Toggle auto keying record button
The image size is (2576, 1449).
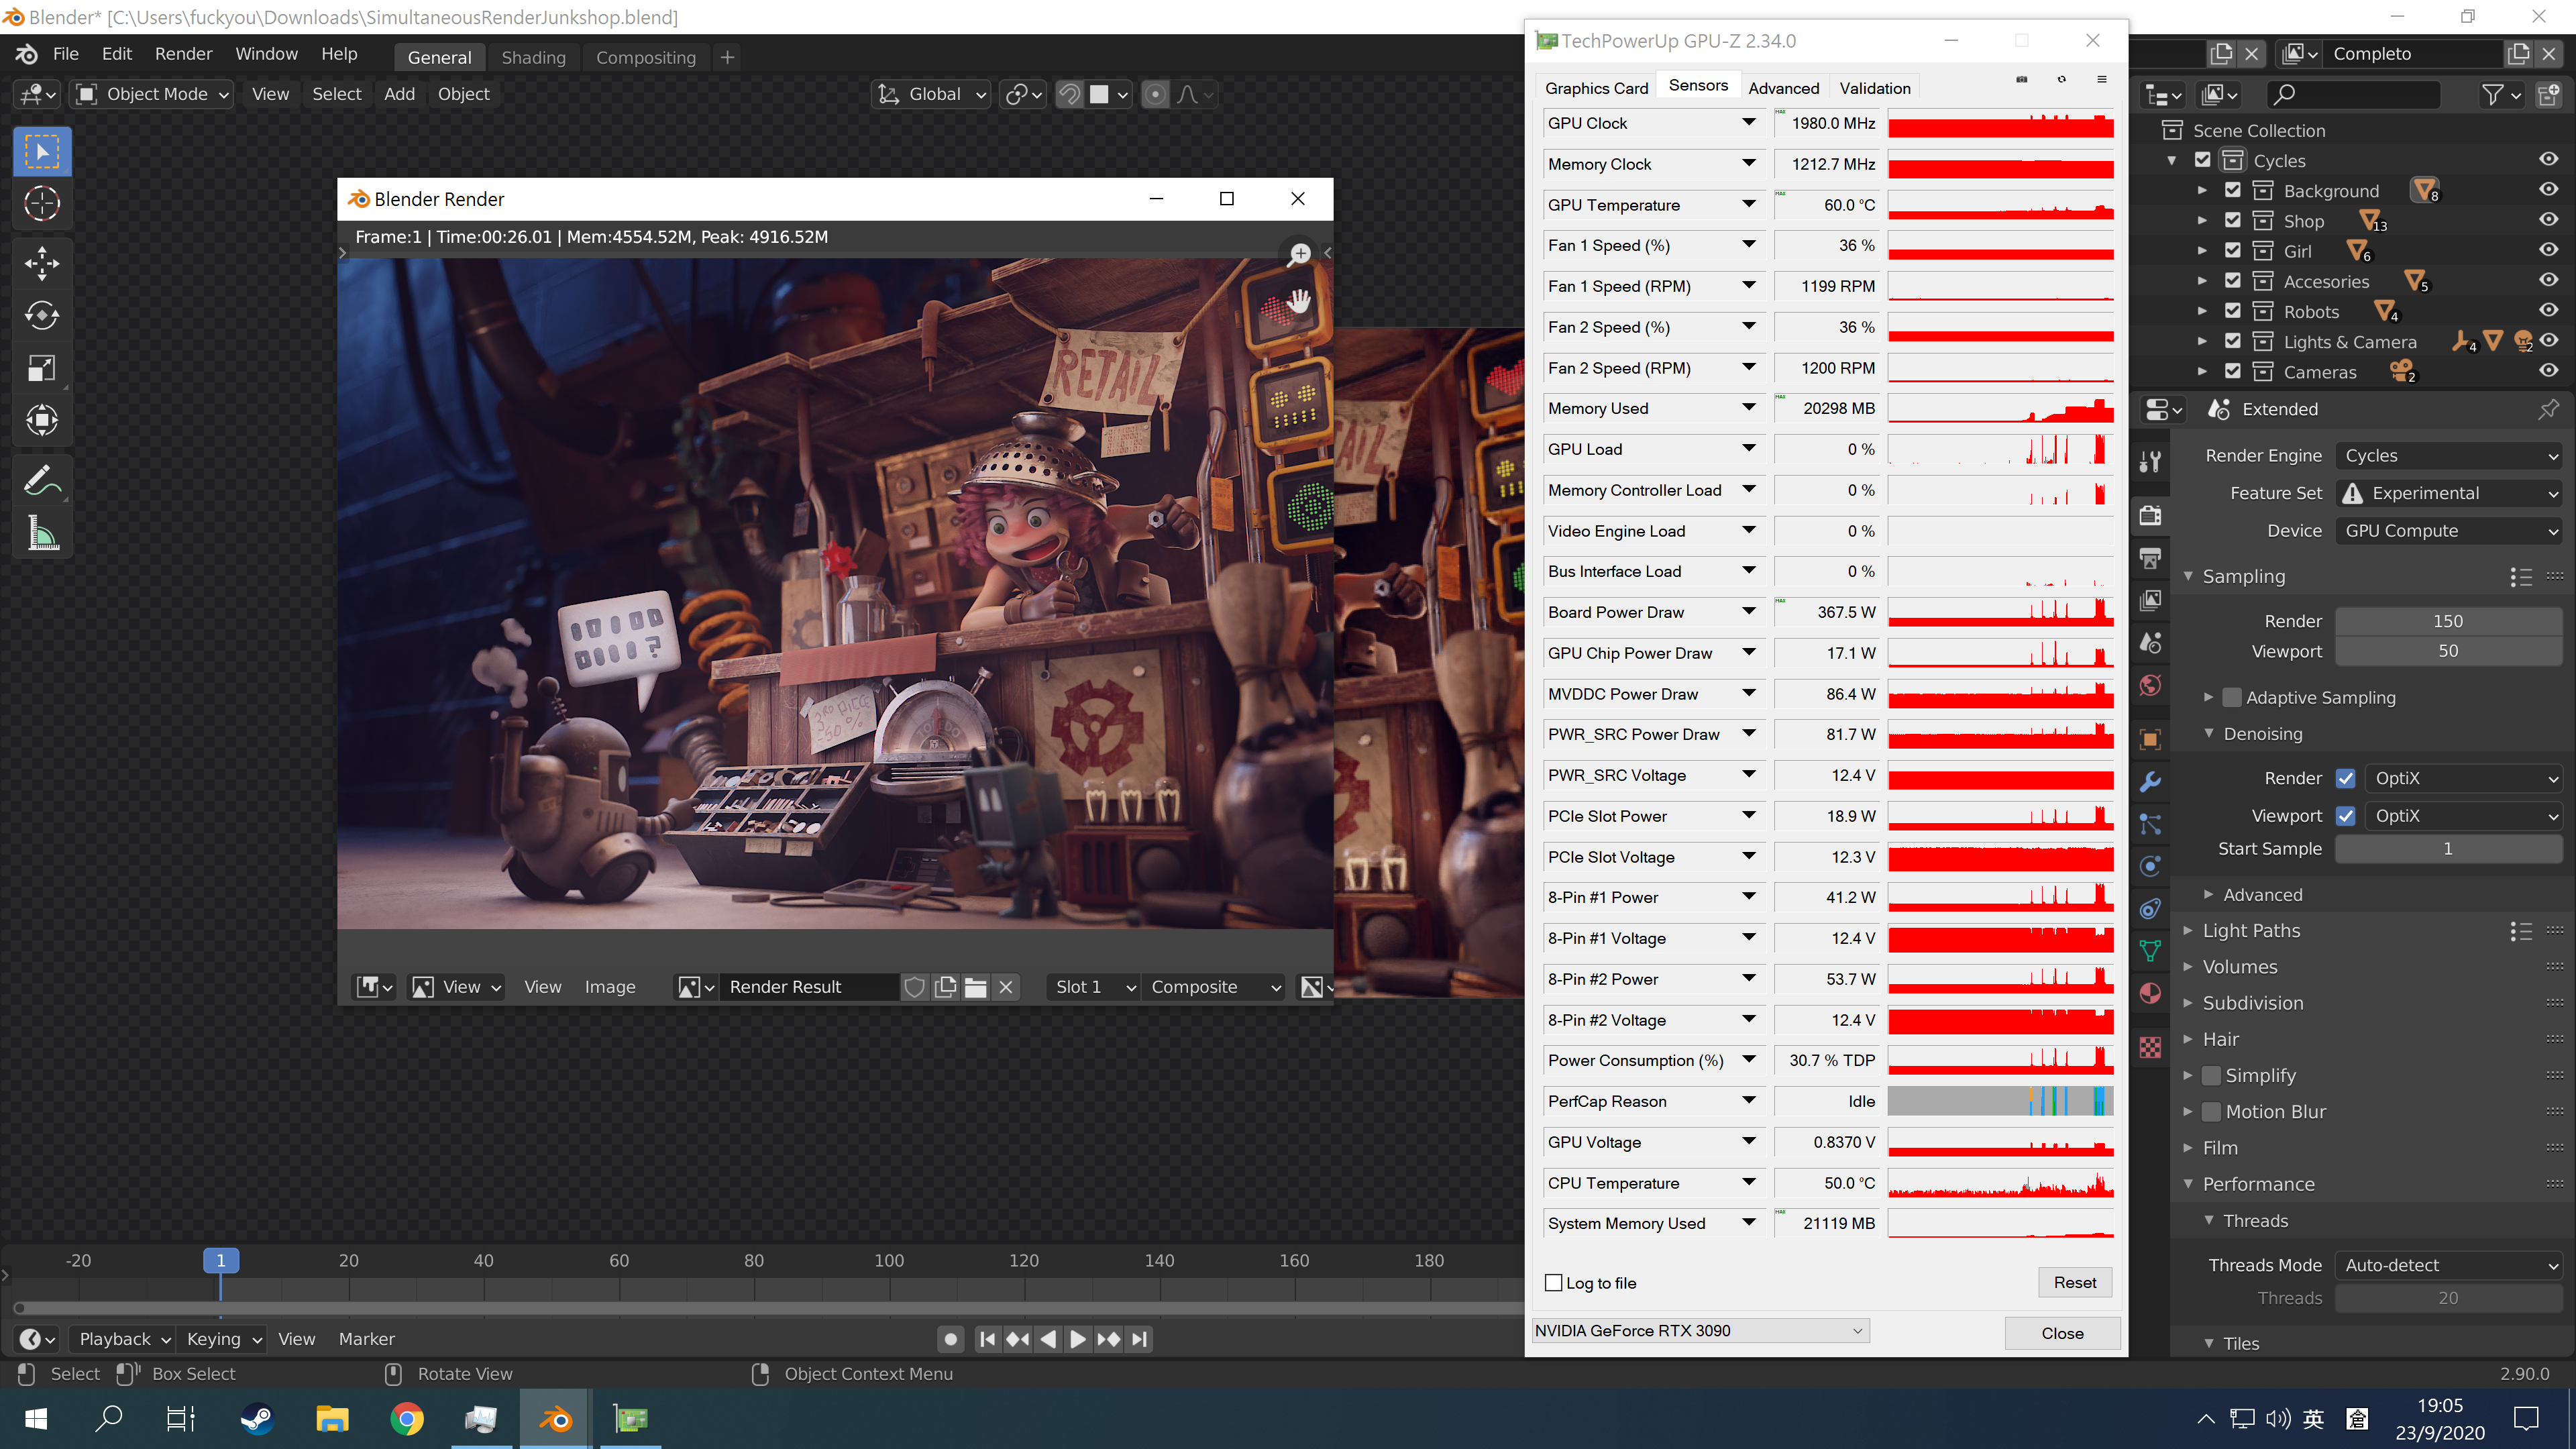(x=951, y=1339)
